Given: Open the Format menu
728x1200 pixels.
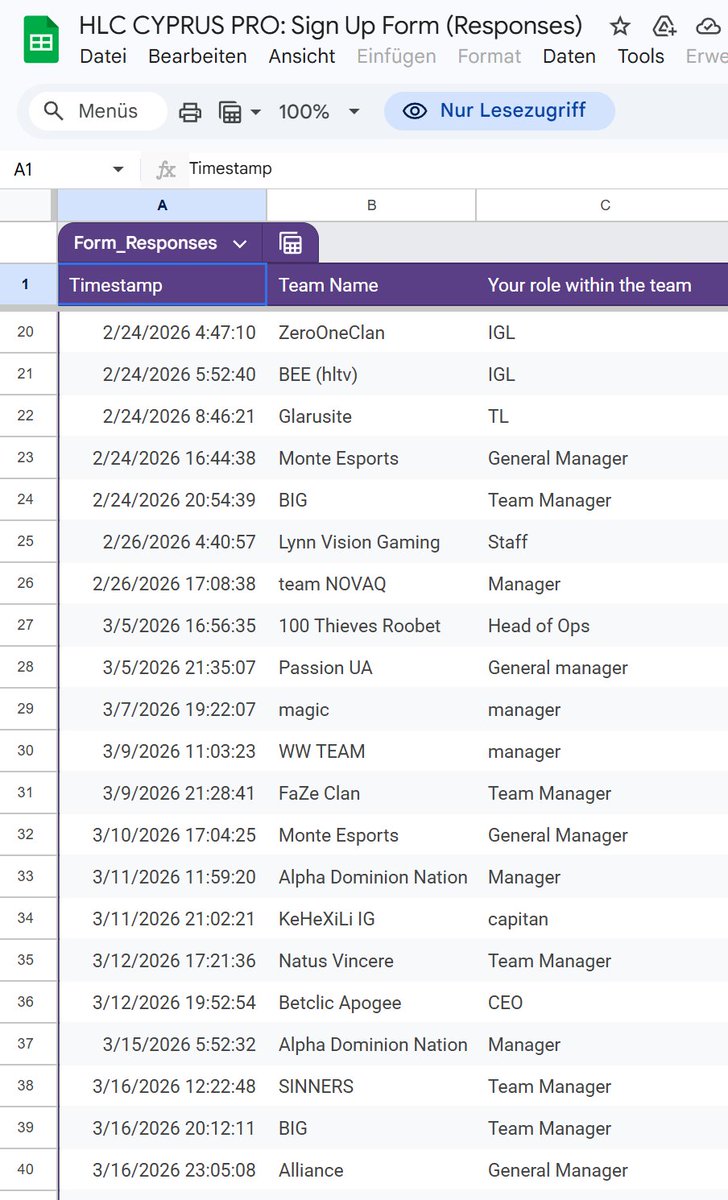Looking at the screenshot, I should coord(489,56).
